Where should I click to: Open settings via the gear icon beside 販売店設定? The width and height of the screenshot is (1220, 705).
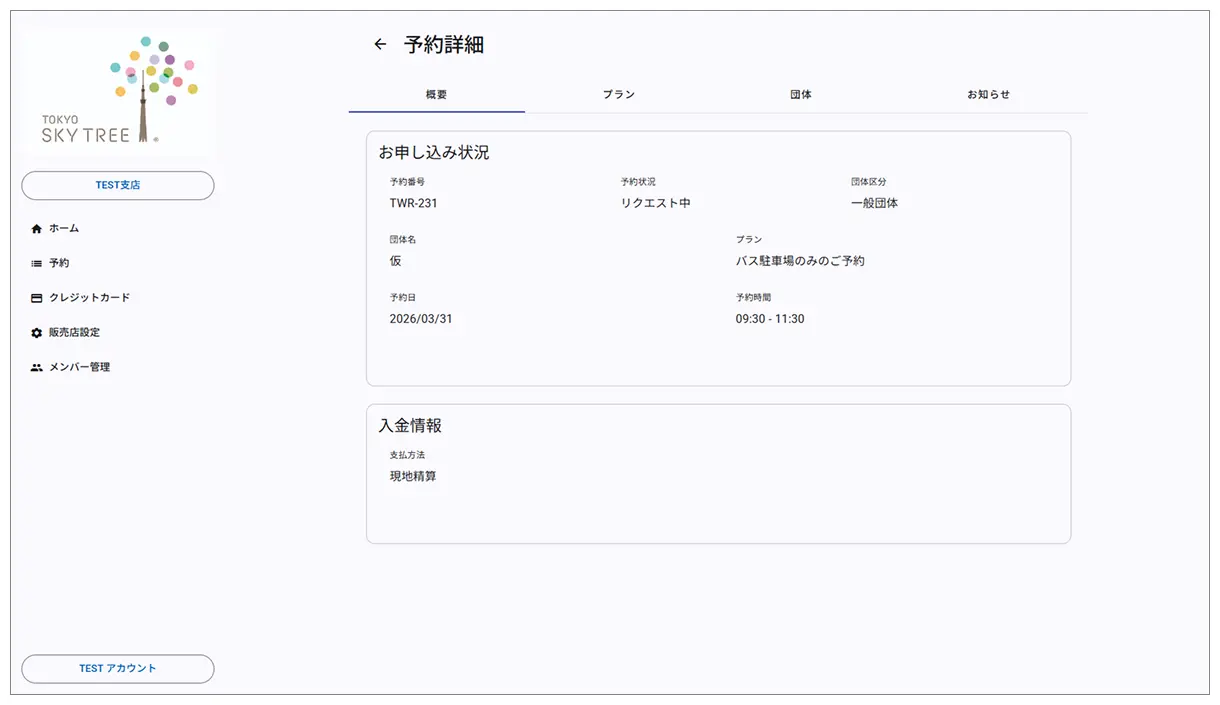tap(35, 332)
